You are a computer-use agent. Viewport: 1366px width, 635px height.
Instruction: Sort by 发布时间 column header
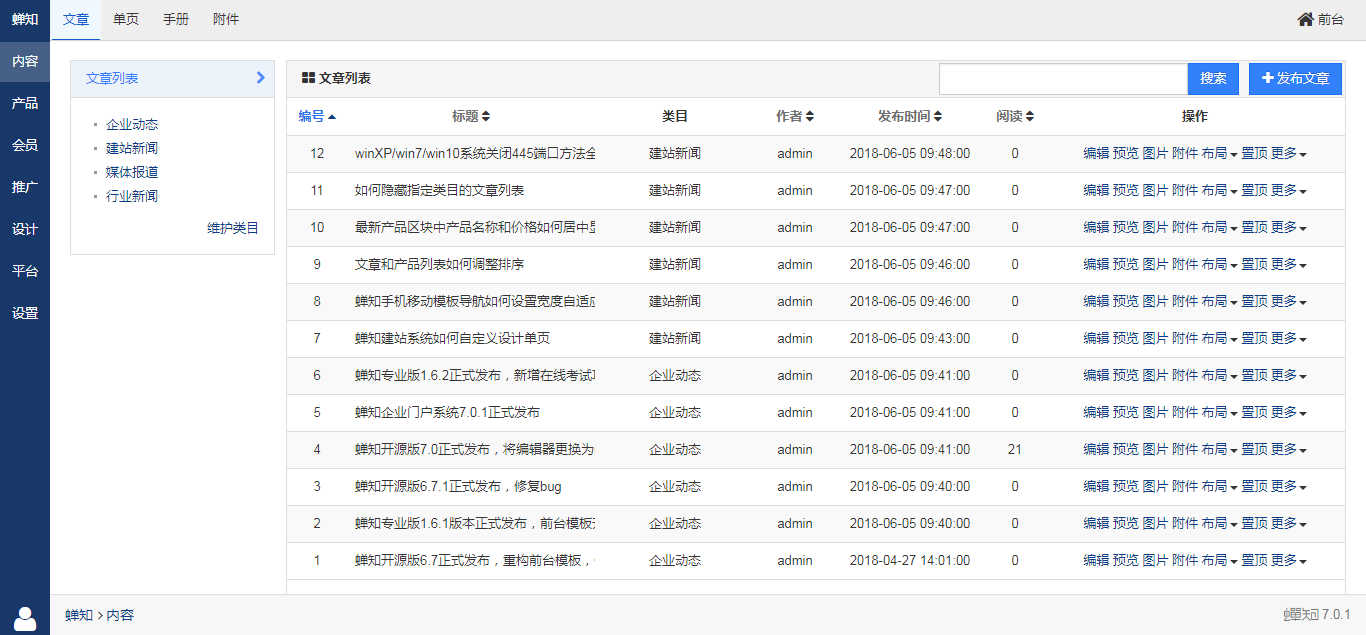tap(910, 116)
